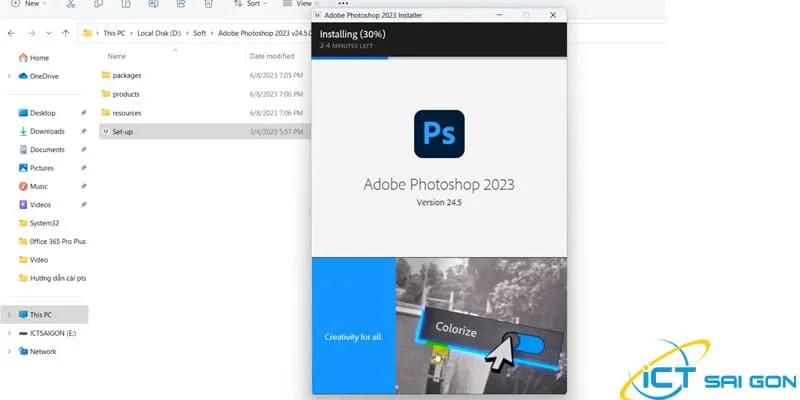
Task: Sort by the Name column header
Action: [x=117, y=56]
